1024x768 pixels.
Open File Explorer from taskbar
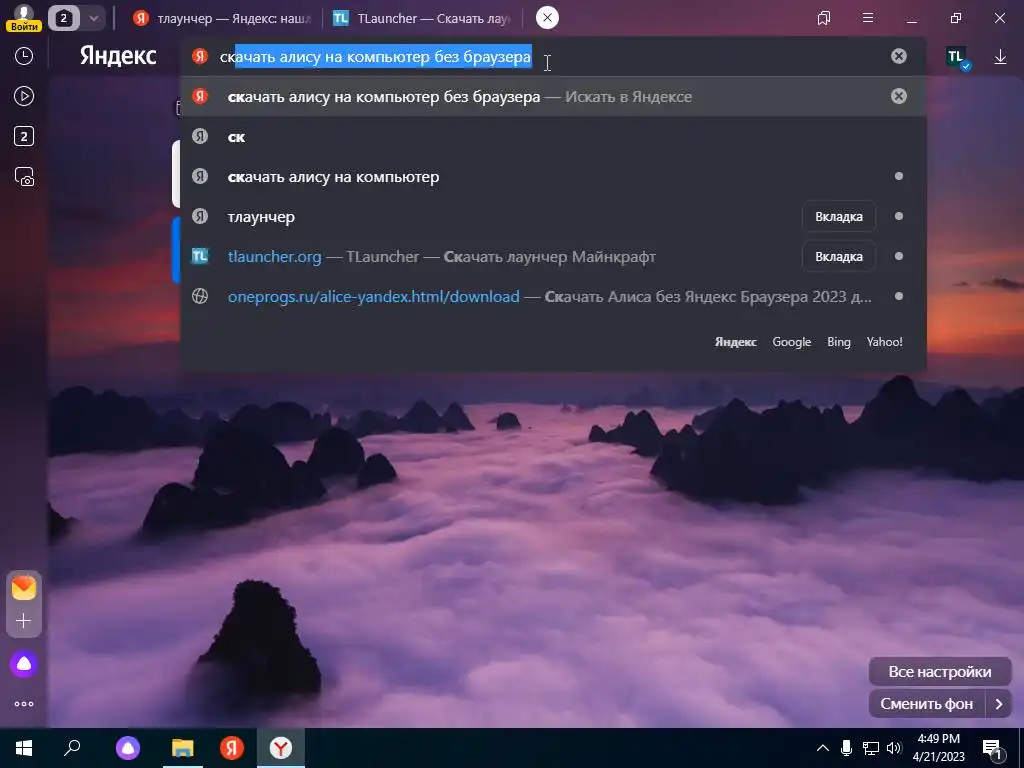click(x=183, y=748)
